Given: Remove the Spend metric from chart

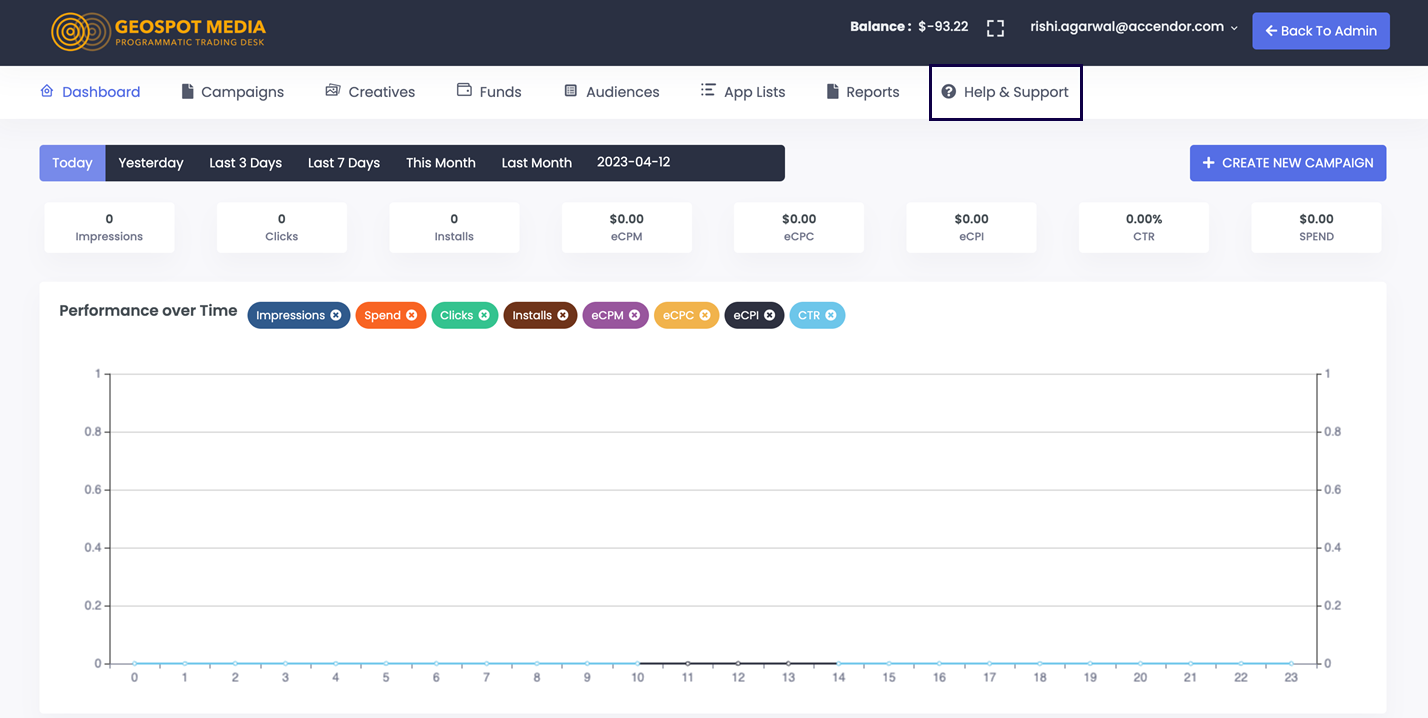Looking at the screenshot, I should 411,316.
